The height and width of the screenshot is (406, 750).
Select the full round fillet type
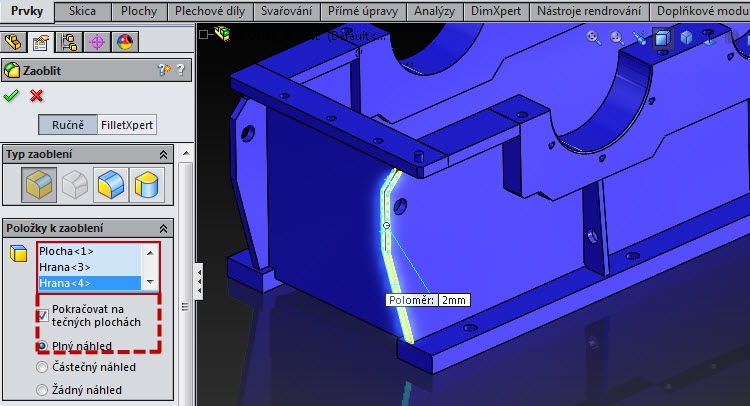[146, 185]
